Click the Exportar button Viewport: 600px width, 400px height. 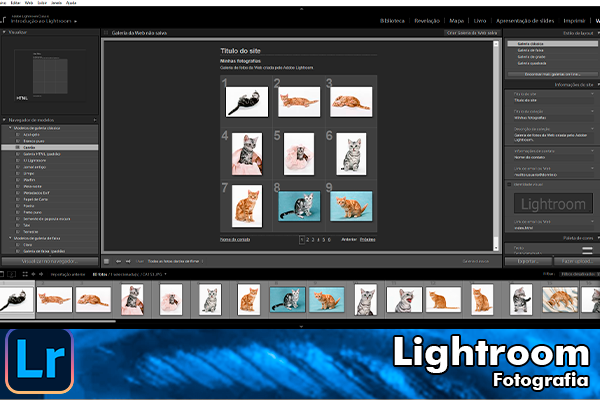[528, 261]
